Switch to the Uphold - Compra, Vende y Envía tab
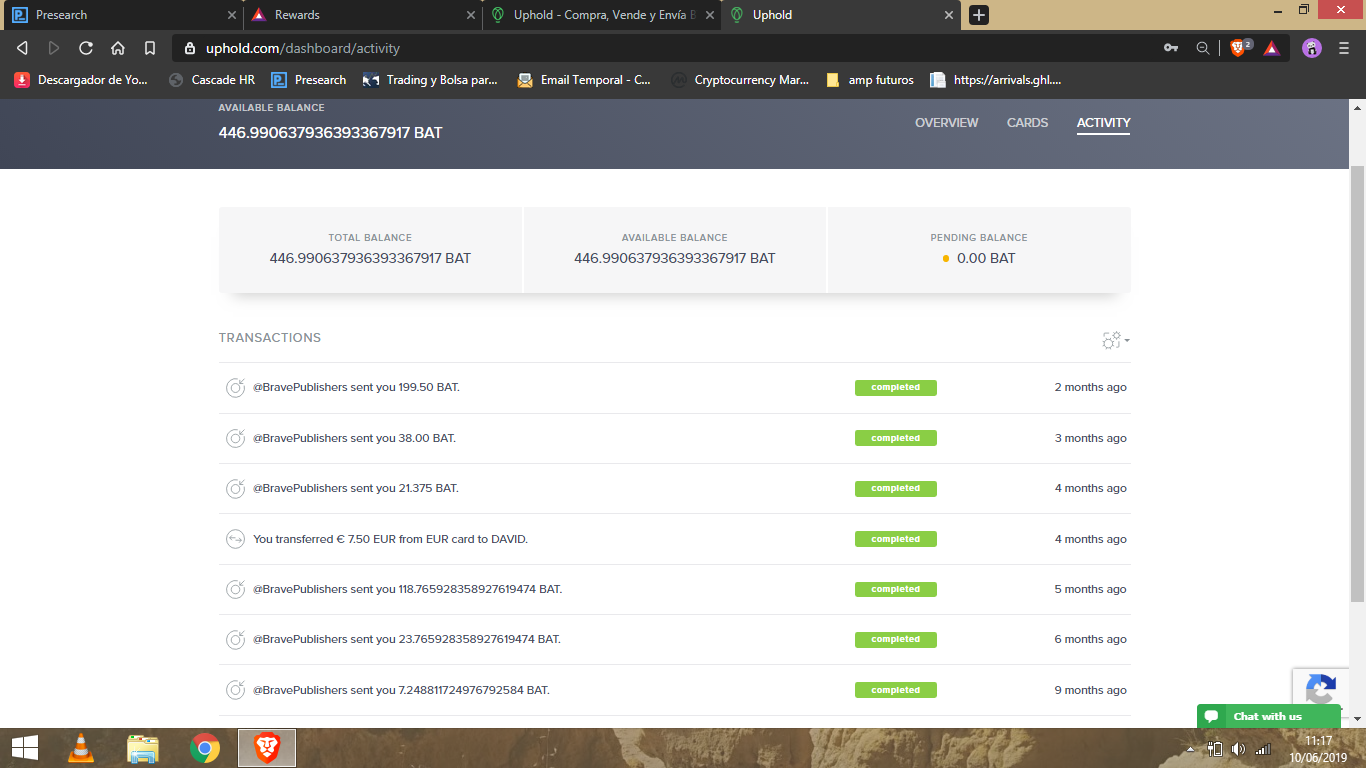 pyautogui.click(x=601, y=15)
